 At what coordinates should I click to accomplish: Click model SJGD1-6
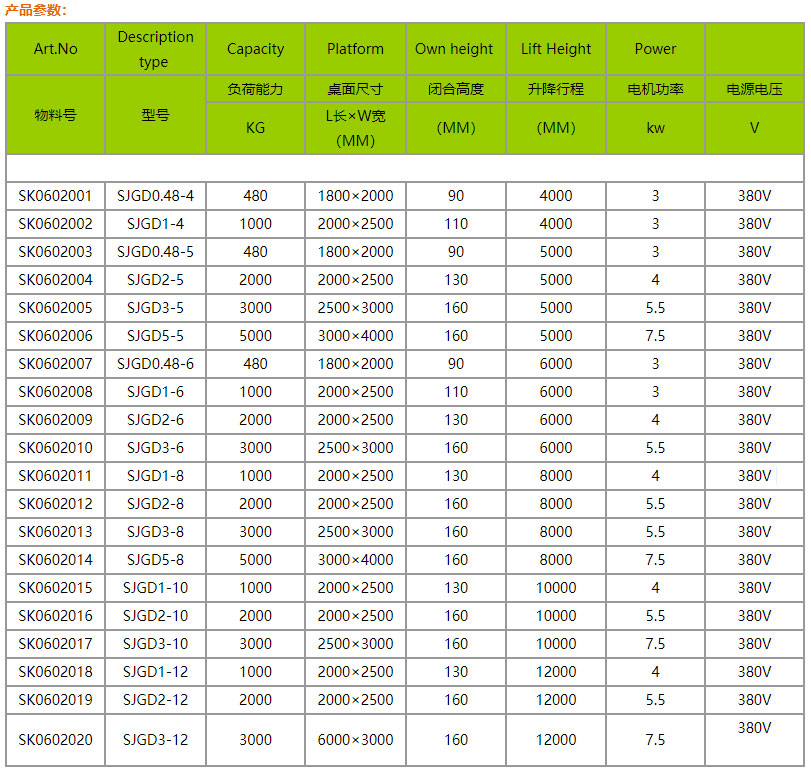pyautogui.click(x=155, y=392)
